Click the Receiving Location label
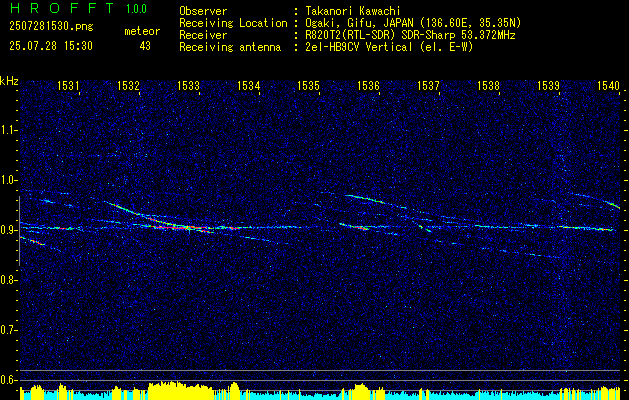This screenshot has width=629, height=400. click(x=233, y=23)
